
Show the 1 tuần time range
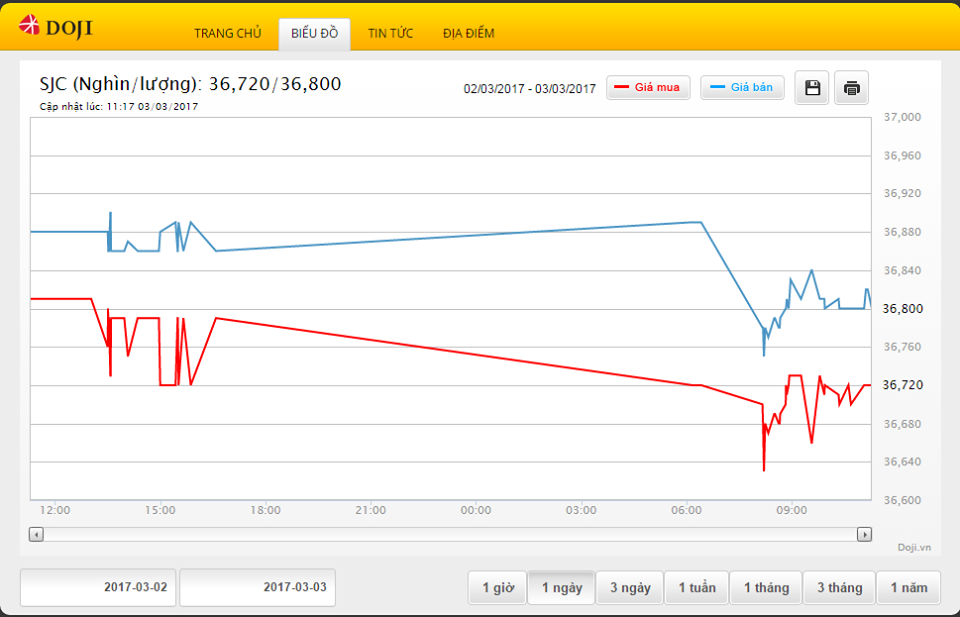coord(697,588)
